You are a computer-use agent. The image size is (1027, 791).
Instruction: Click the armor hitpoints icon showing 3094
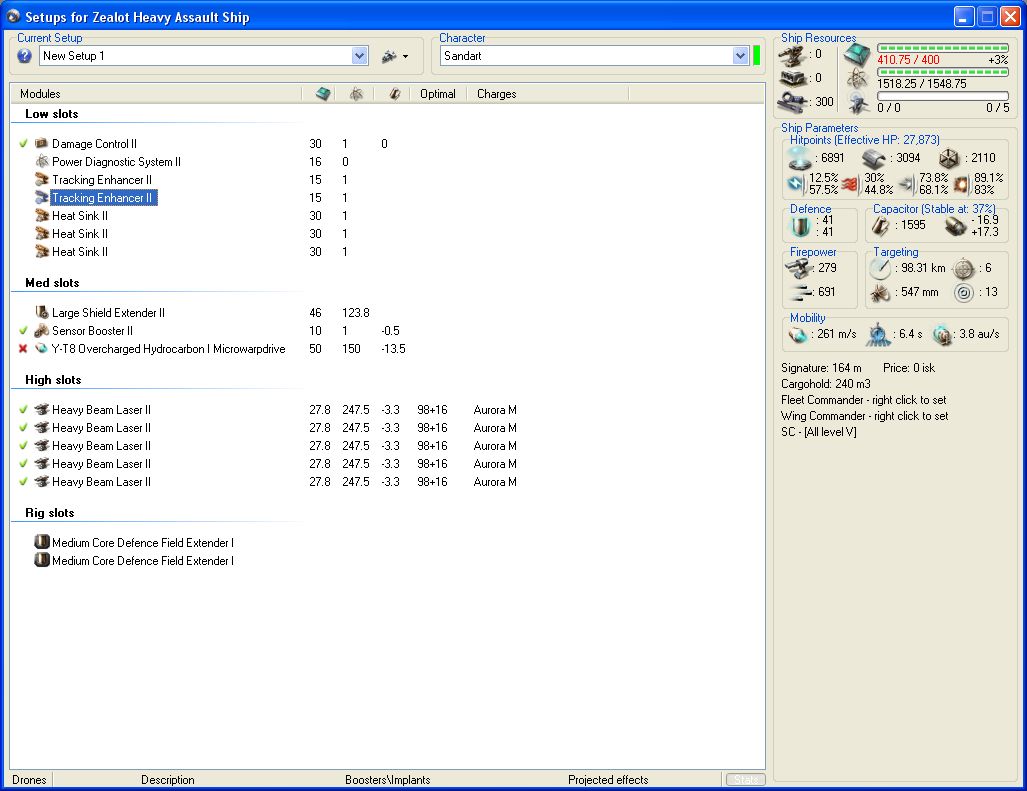point(874,158)
